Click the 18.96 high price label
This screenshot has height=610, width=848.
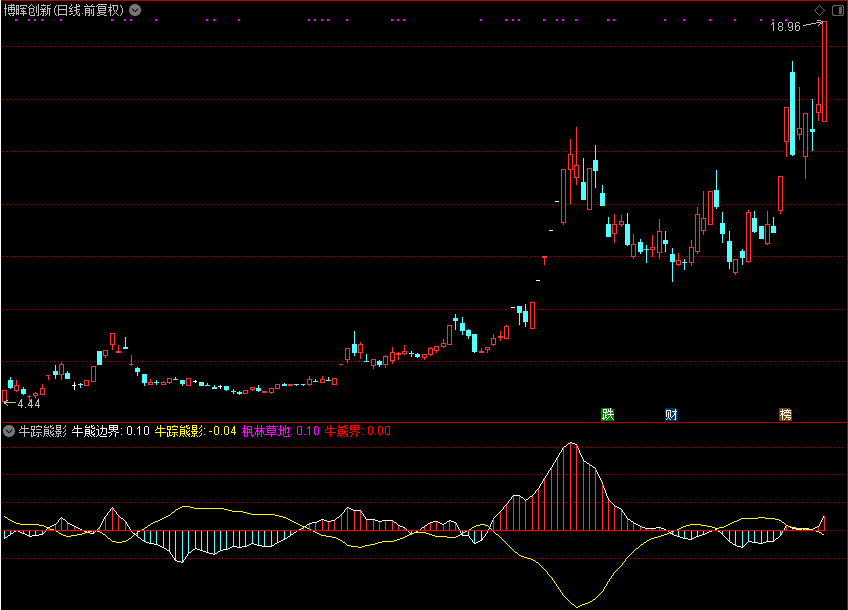785,26
